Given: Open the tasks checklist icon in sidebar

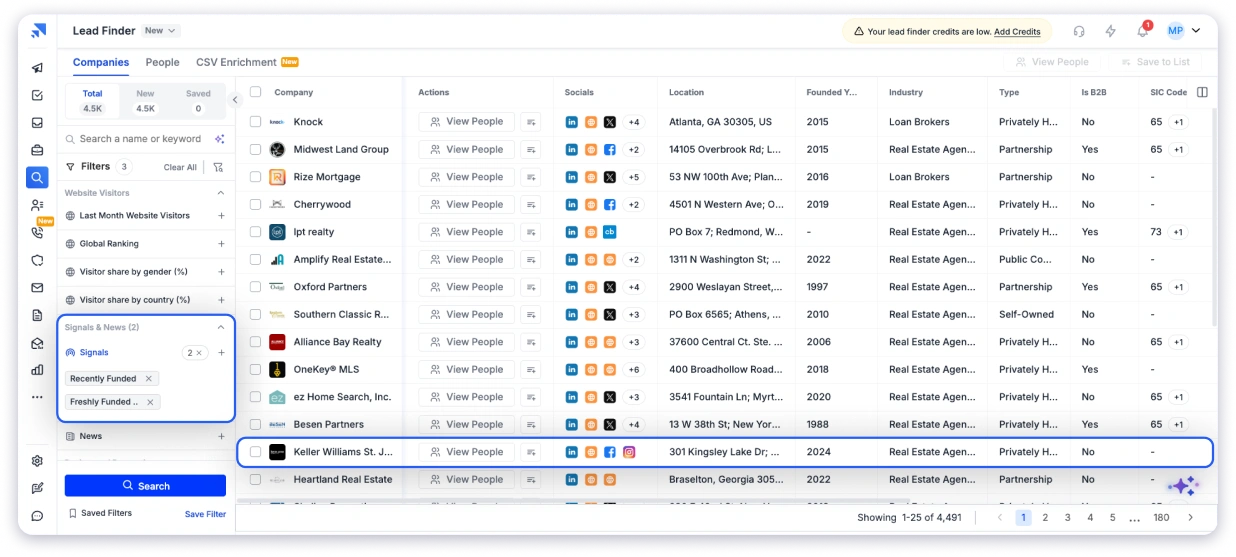Looking at the screenshot, I should tap(37, 96).
